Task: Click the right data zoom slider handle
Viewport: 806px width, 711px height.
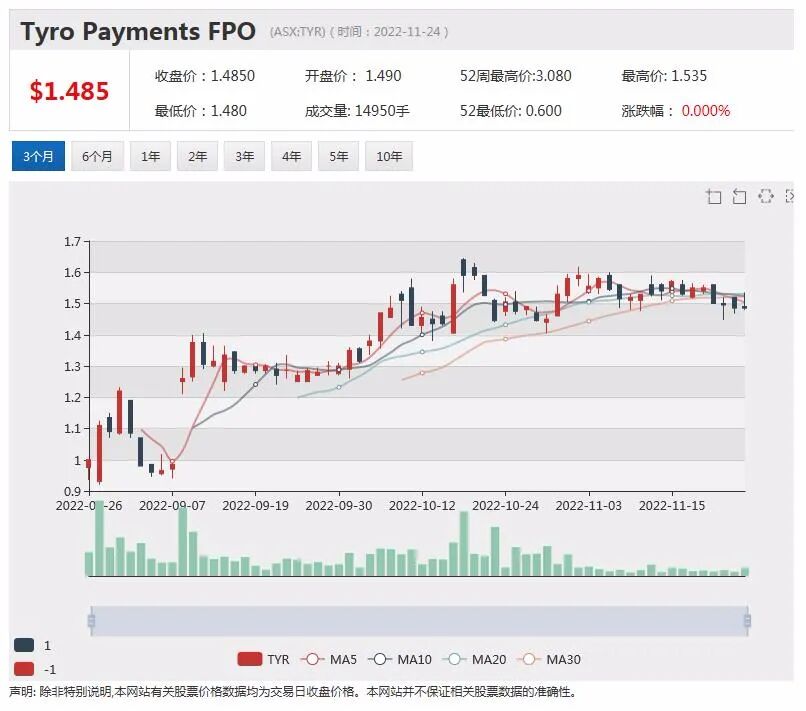Action: tap(747, 621)
